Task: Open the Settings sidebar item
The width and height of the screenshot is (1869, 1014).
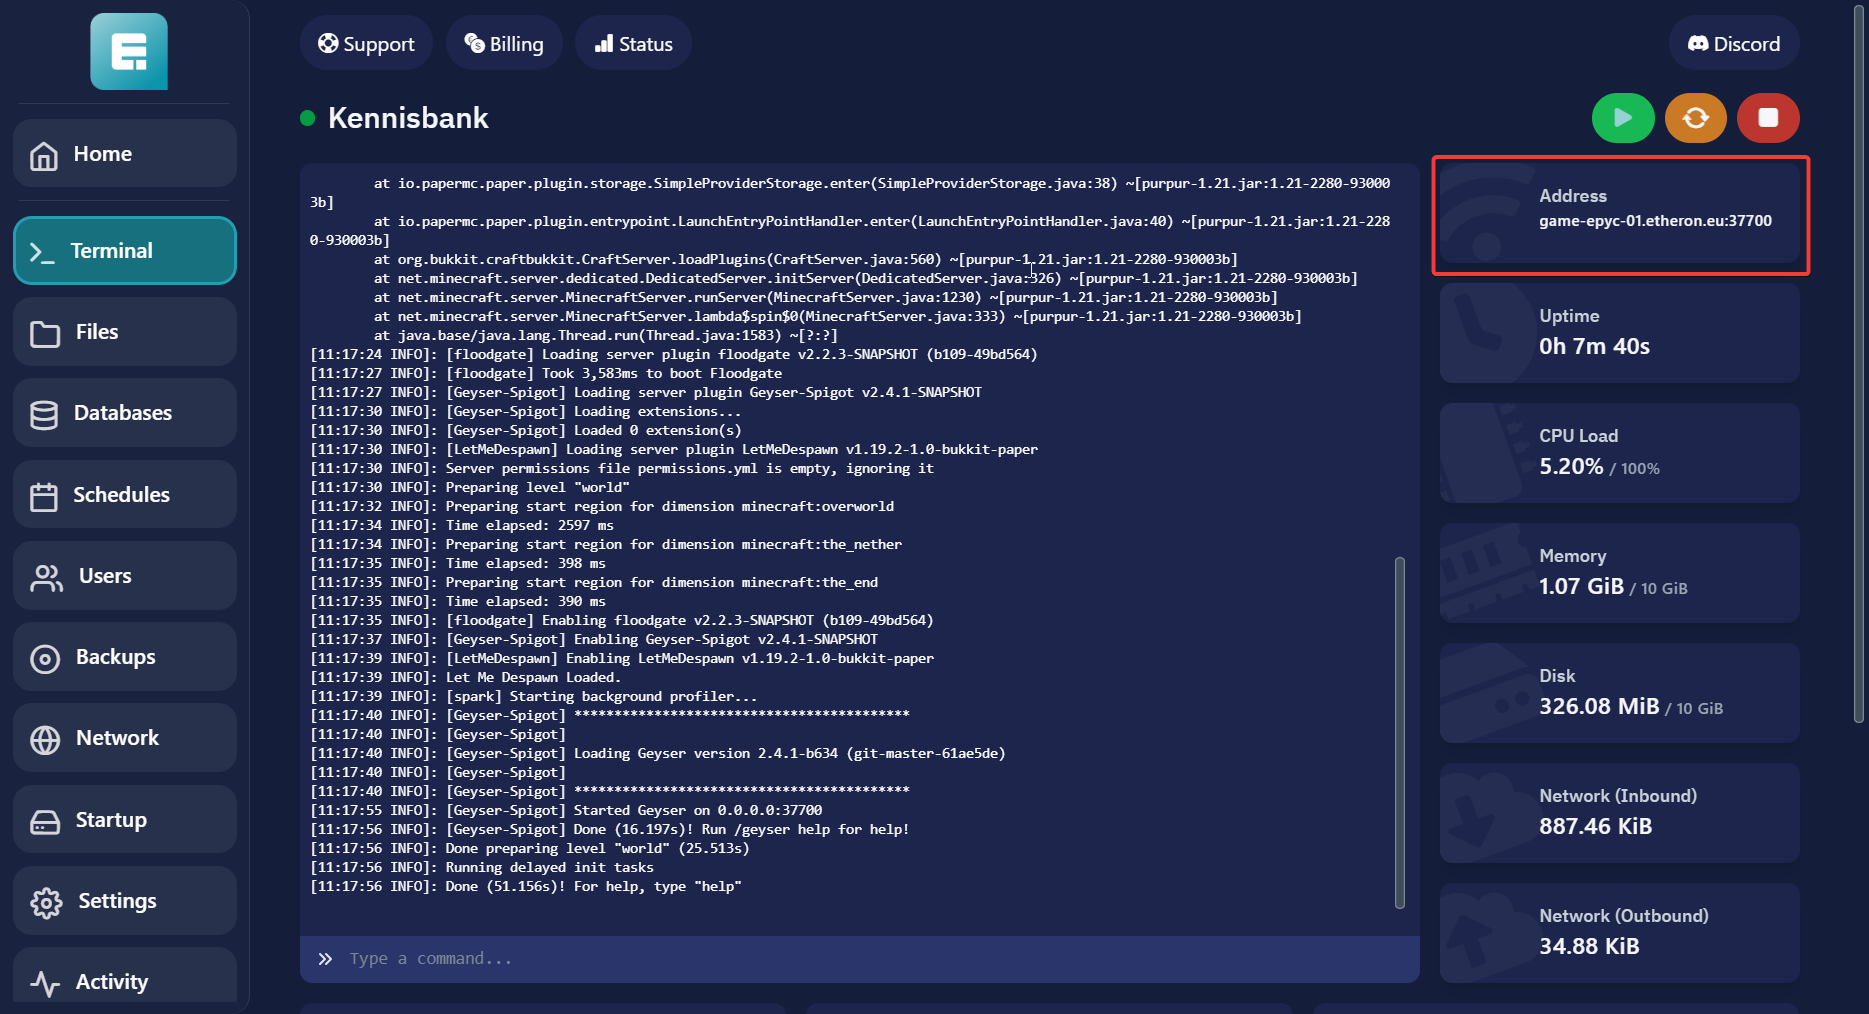Action: [x=125, y=901]
